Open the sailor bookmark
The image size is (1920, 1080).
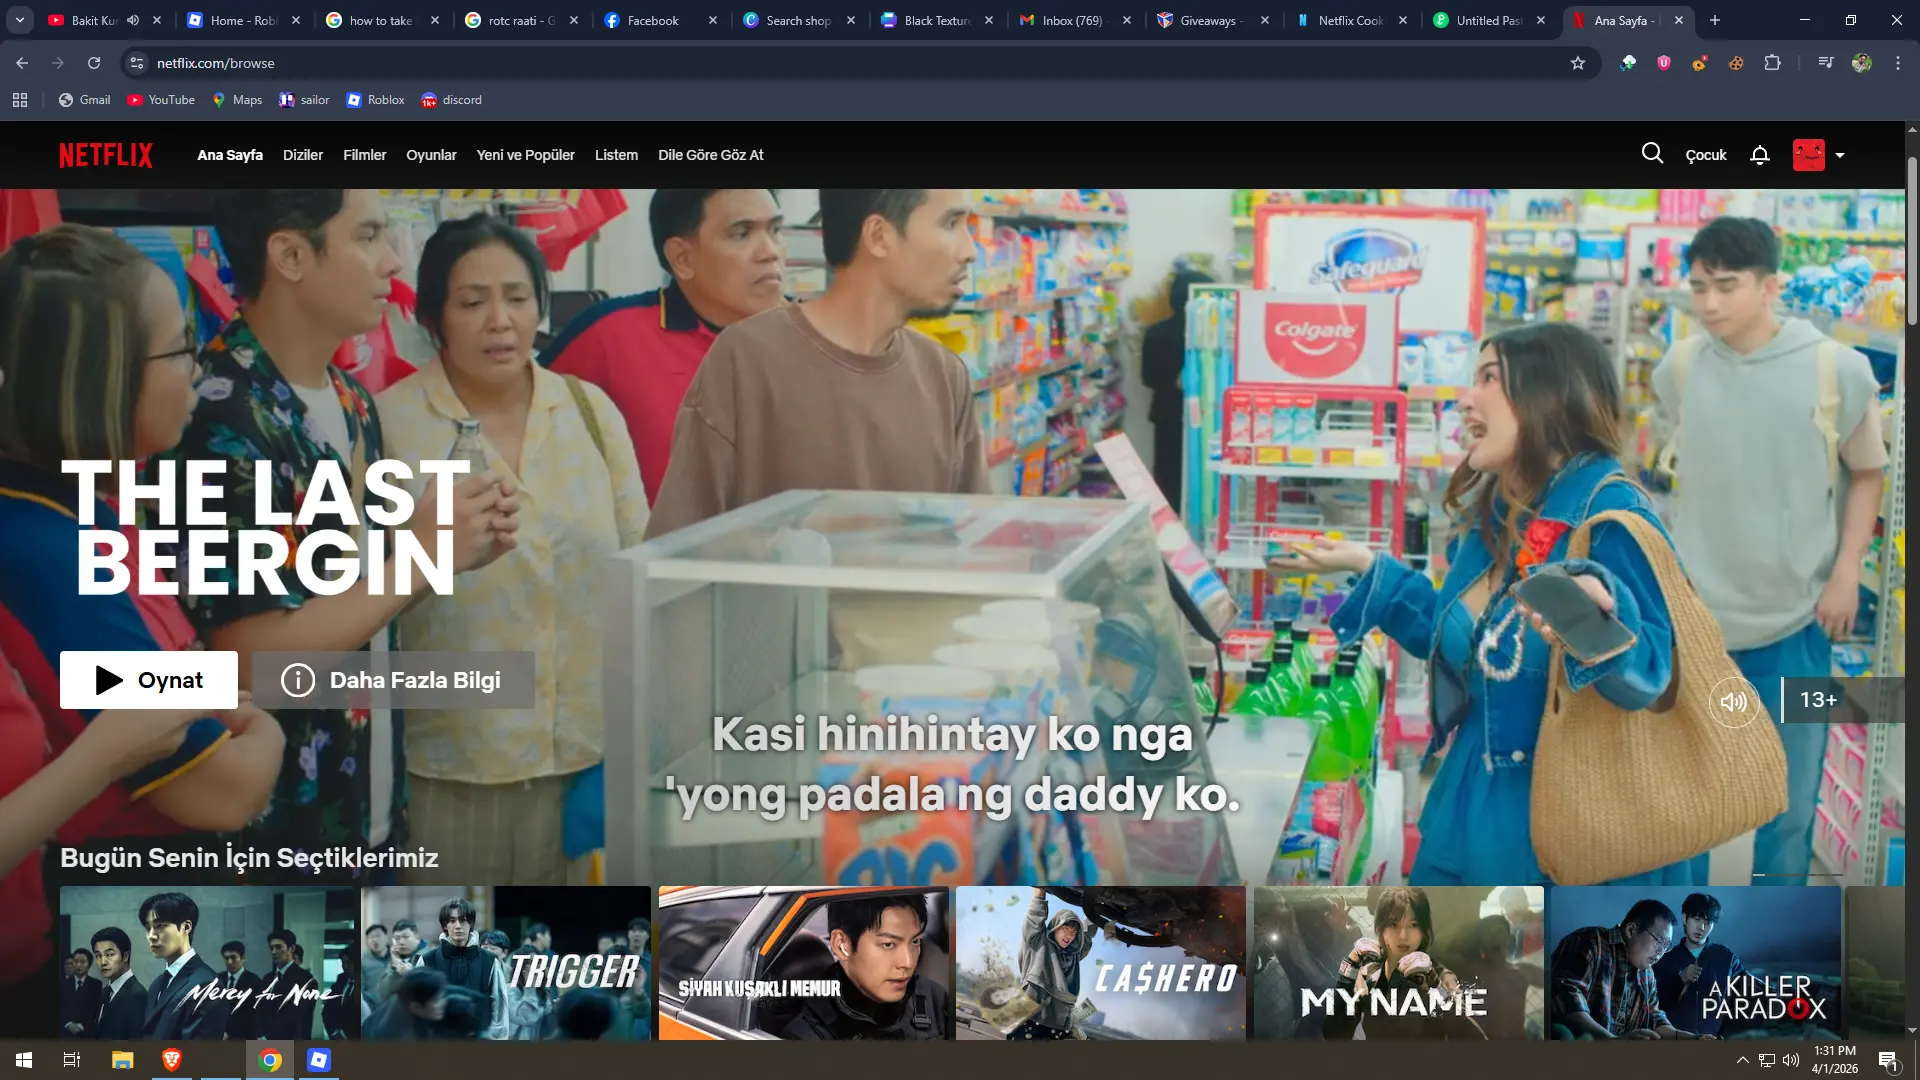(304, 100)
